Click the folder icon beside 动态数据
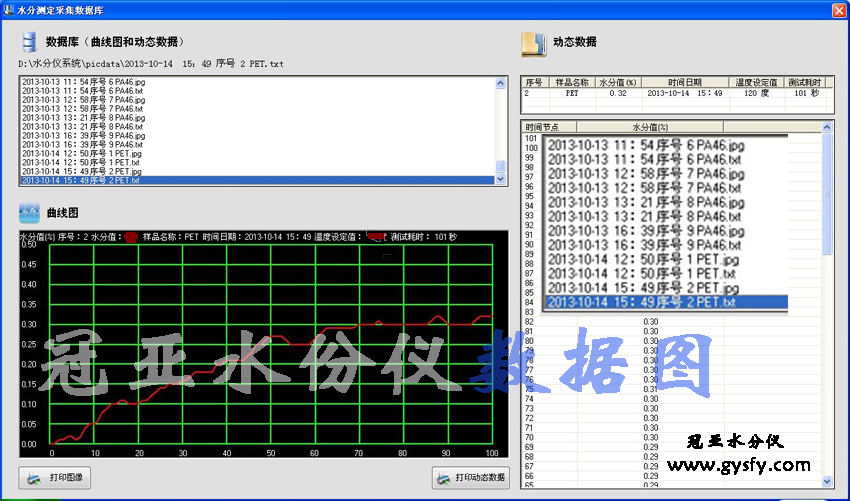The image size is (850, 501). pyautogui.click(x=533, y=44)
